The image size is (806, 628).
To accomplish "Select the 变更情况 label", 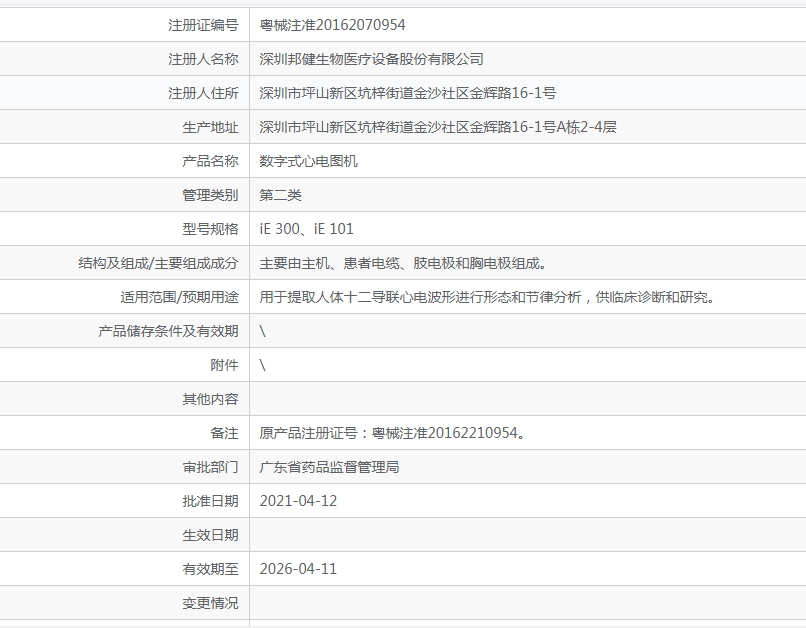I will point(210,603).
